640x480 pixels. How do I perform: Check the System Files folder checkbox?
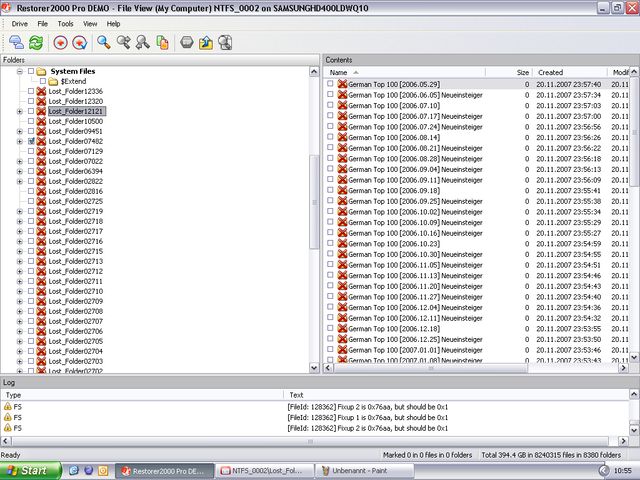(x=31, y=71)
